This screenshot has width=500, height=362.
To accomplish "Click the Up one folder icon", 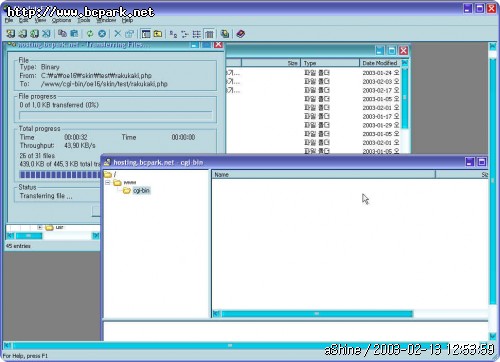I will coord(158,33).
